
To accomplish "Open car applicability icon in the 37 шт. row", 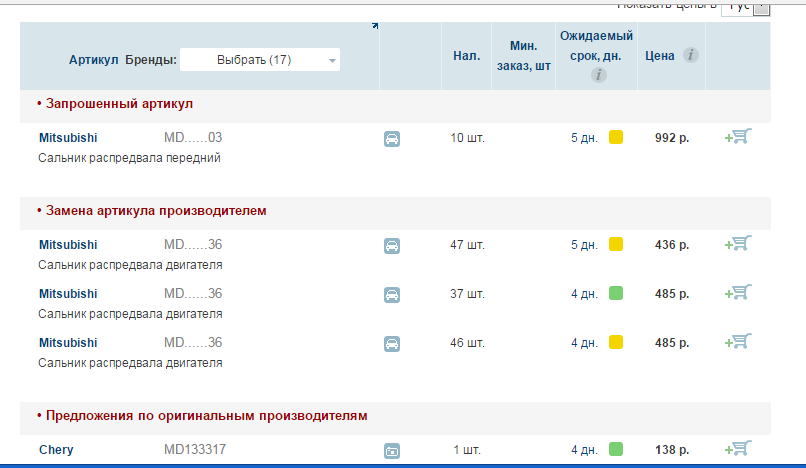I will coord(392,295).
